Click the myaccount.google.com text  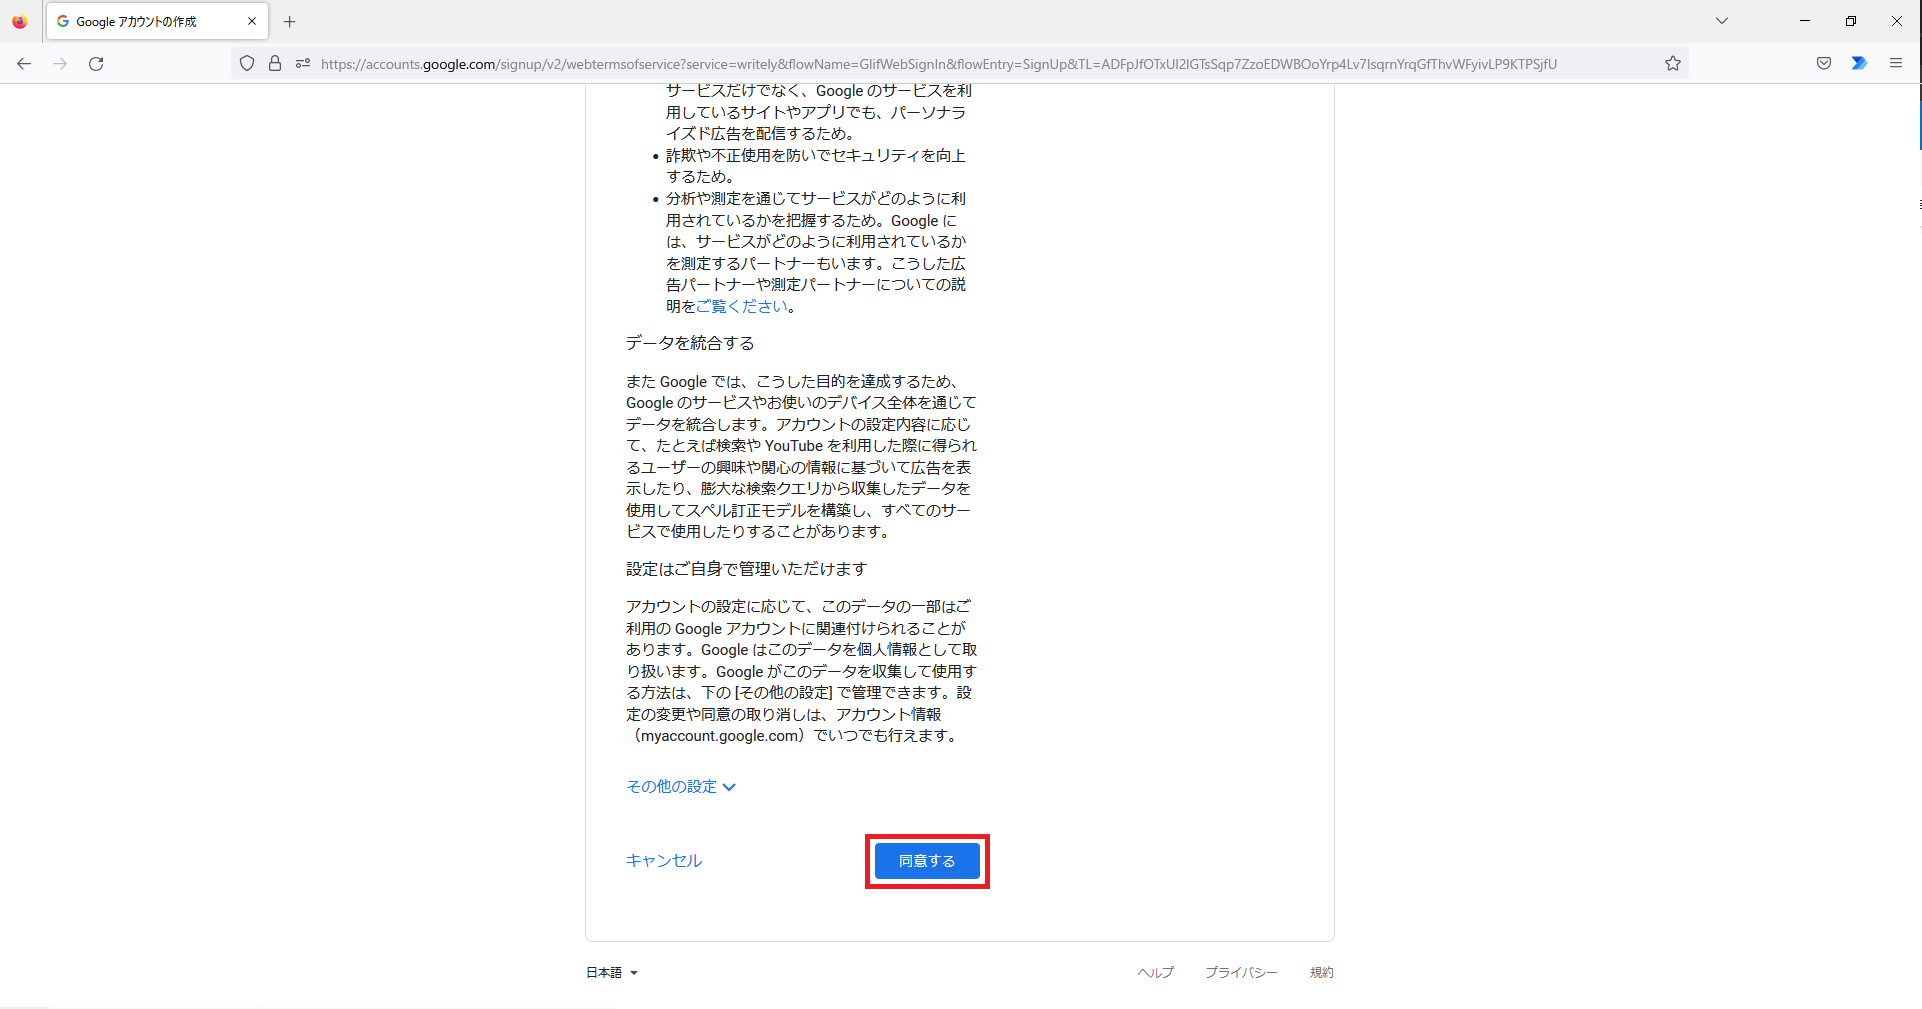click(x=720, y=736)
